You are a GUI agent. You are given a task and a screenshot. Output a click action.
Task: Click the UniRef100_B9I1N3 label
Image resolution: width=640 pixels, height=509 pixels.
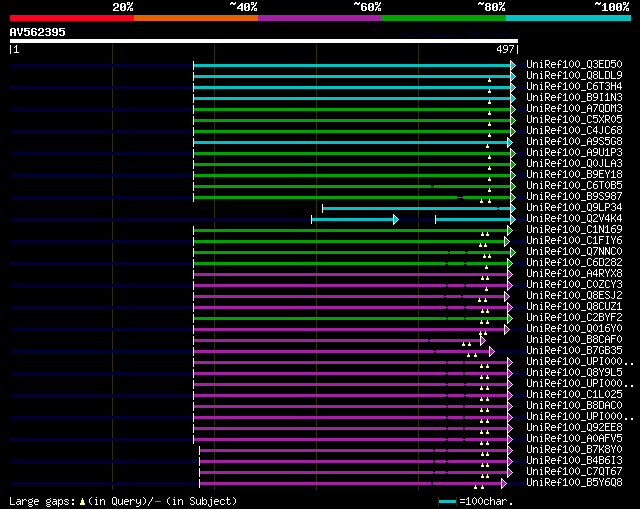click(x=574, y=97)
